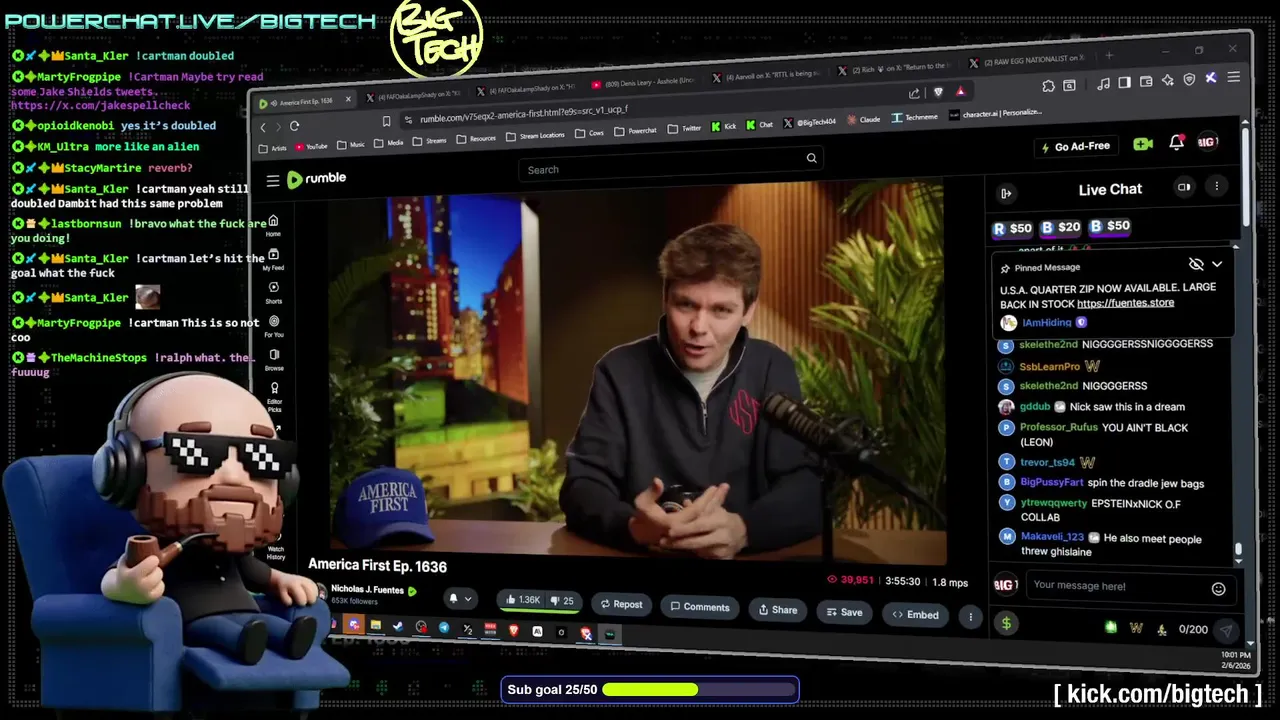Open the Artists bookmark folder
The height and width of the screenshot is (720, 1280).
(272, 148)
